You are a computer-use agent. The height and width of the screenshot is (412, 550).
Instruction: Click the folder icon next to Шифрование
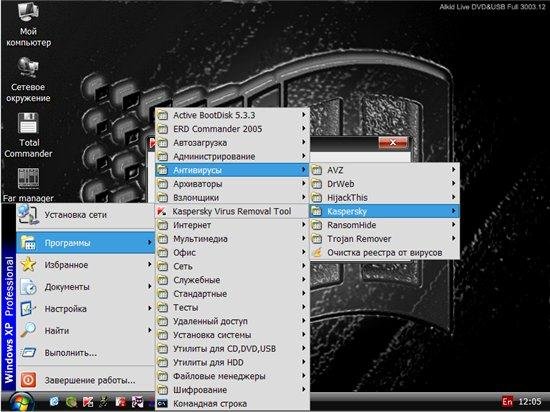point(162,390)
